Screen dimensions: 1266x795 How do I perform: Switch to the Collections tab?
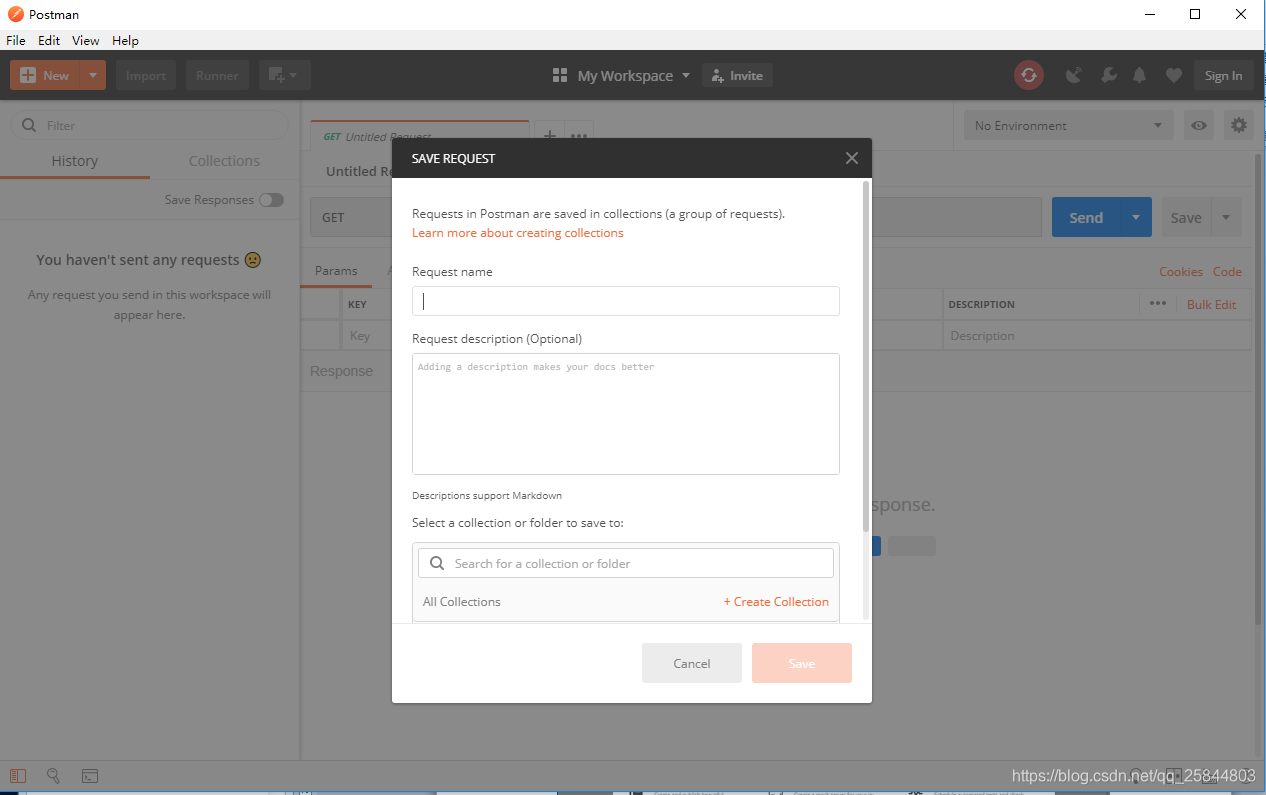coord(224,161)
